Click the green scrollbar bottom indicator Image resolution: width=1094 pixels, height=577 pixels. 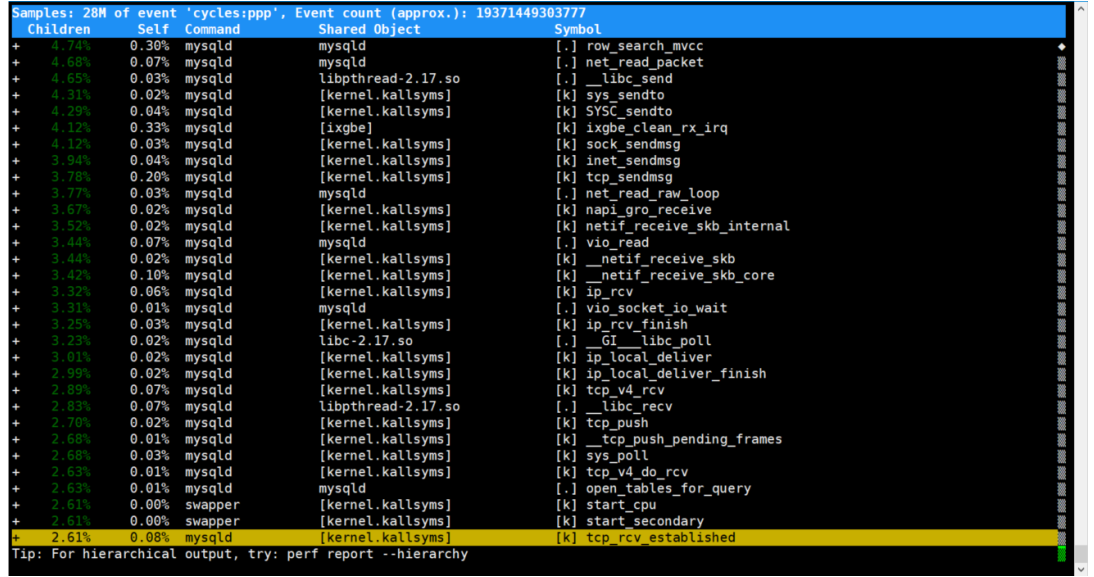(1061, 554)
